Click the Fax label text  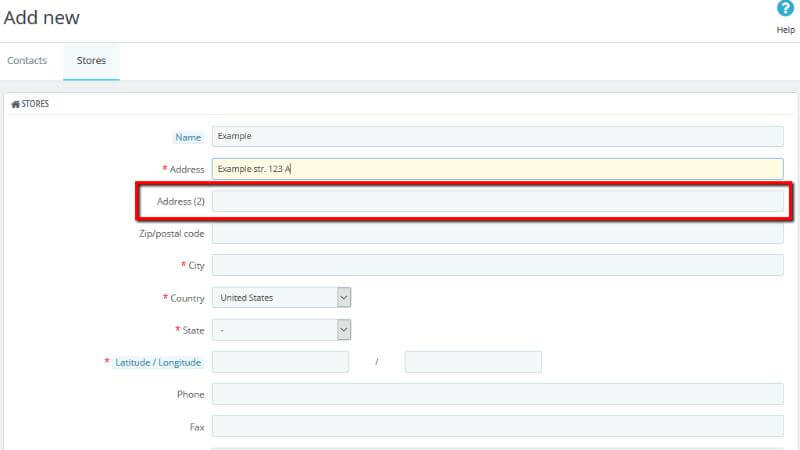197,427
